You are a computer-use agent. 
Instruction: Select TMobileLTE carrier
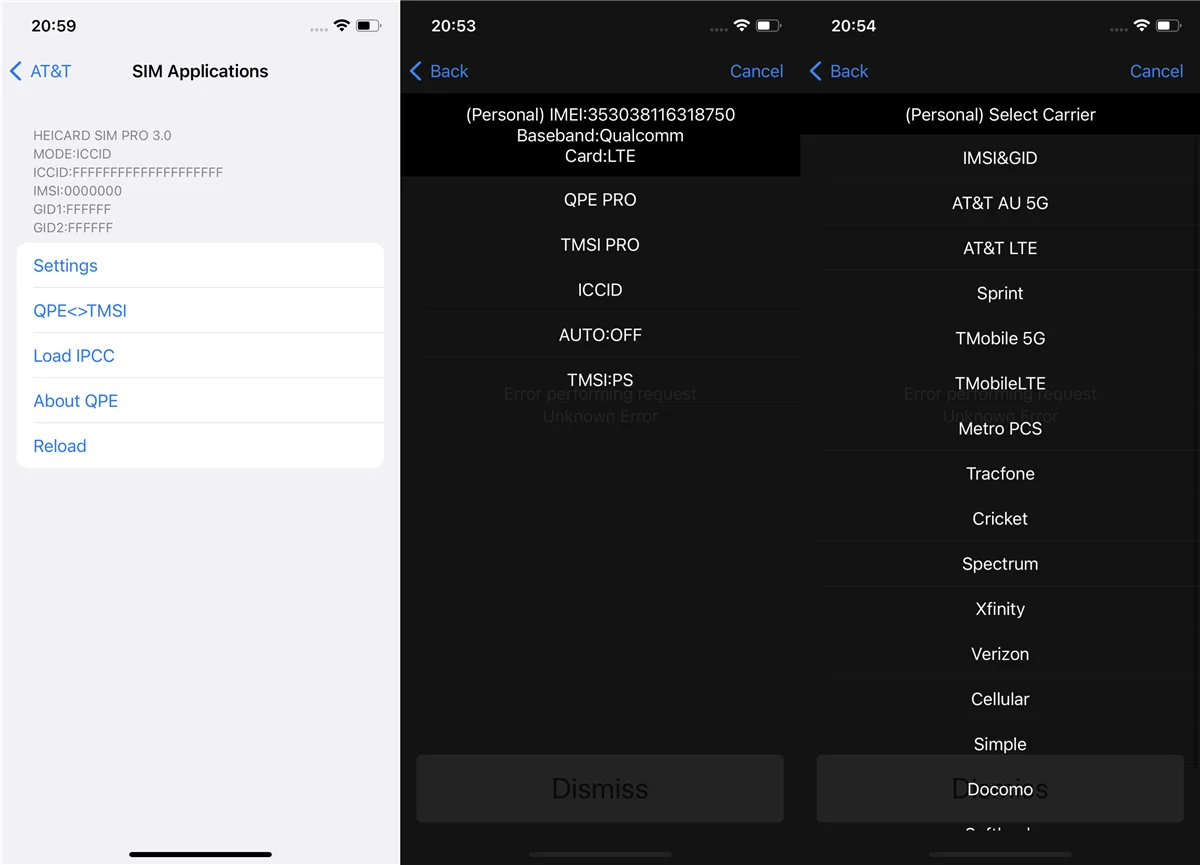pyautogui.click(x=1000, y=383)
